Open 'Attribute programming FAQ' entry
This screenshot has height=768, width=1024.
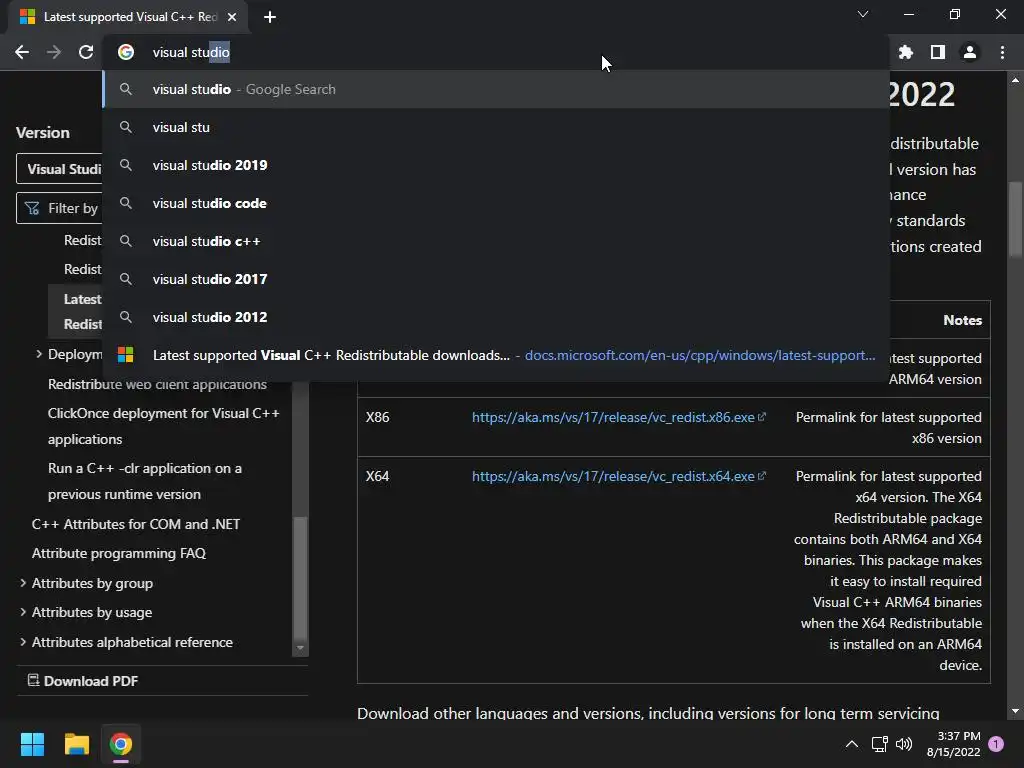click(119, 553)
